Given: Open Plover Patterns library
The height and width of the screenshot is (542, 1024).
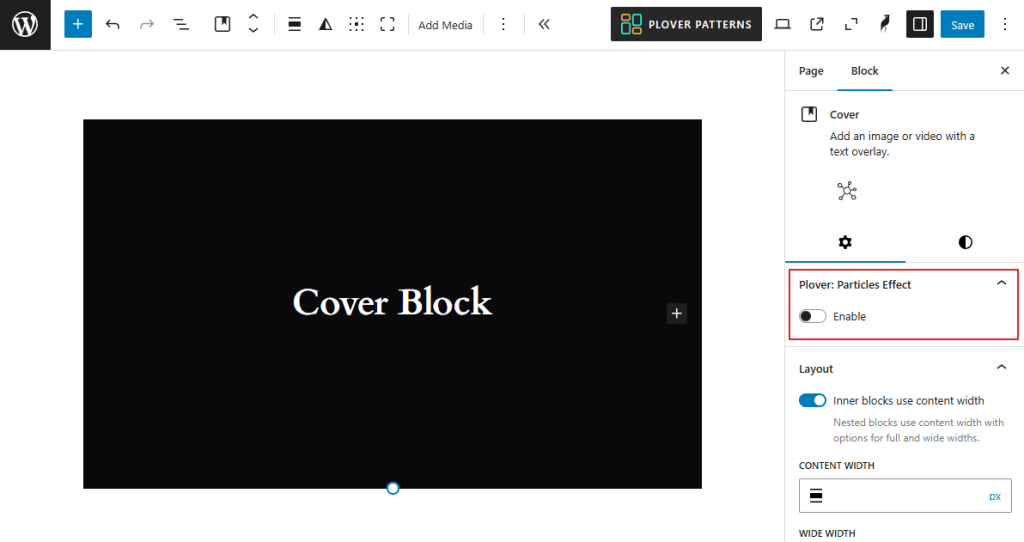Looking at the screenshot, I should [686, 24].
